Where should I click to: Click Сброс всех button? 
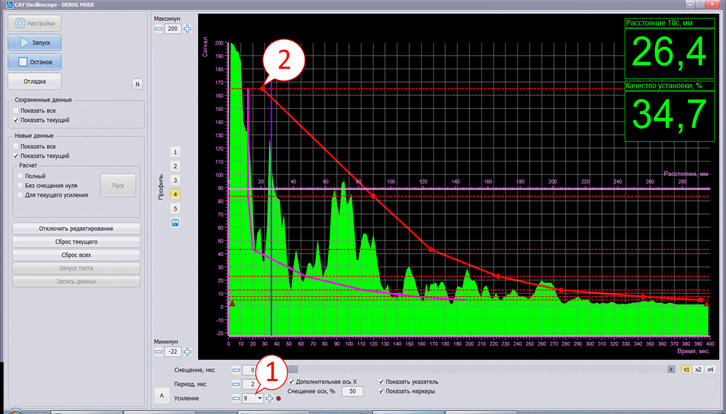[75, 255]
